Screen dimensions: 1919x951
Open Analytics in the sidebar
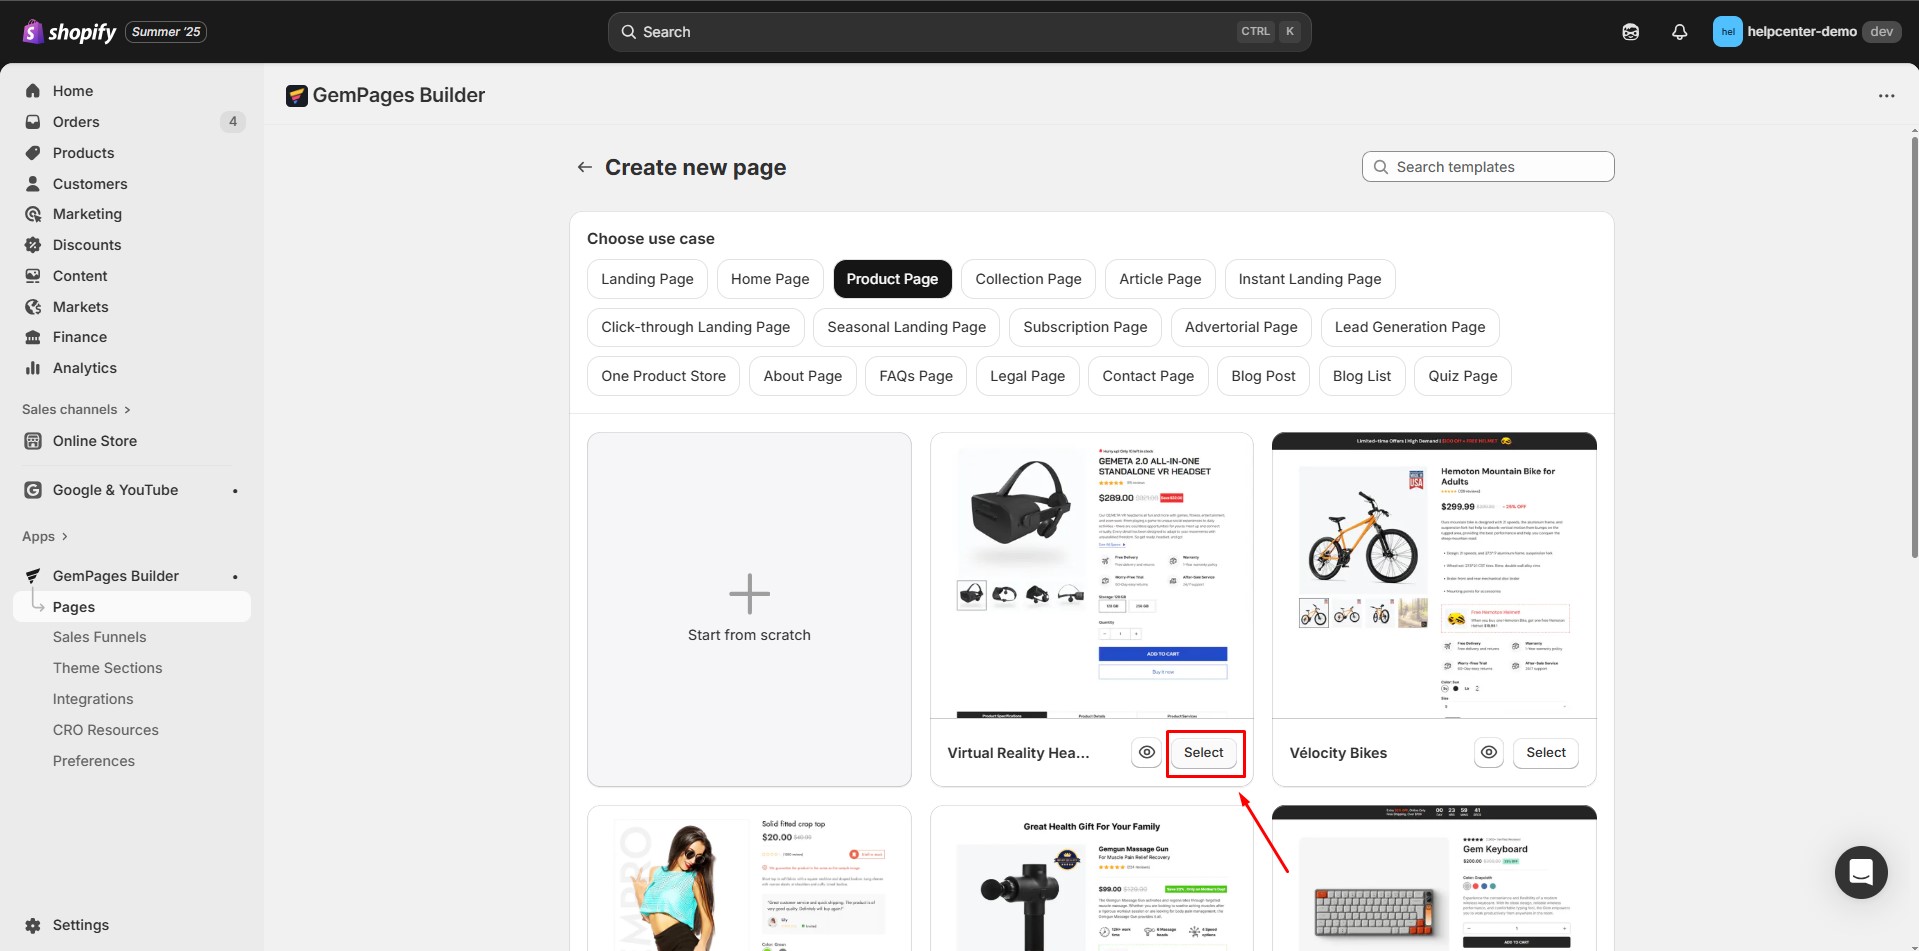pos(83,367)
